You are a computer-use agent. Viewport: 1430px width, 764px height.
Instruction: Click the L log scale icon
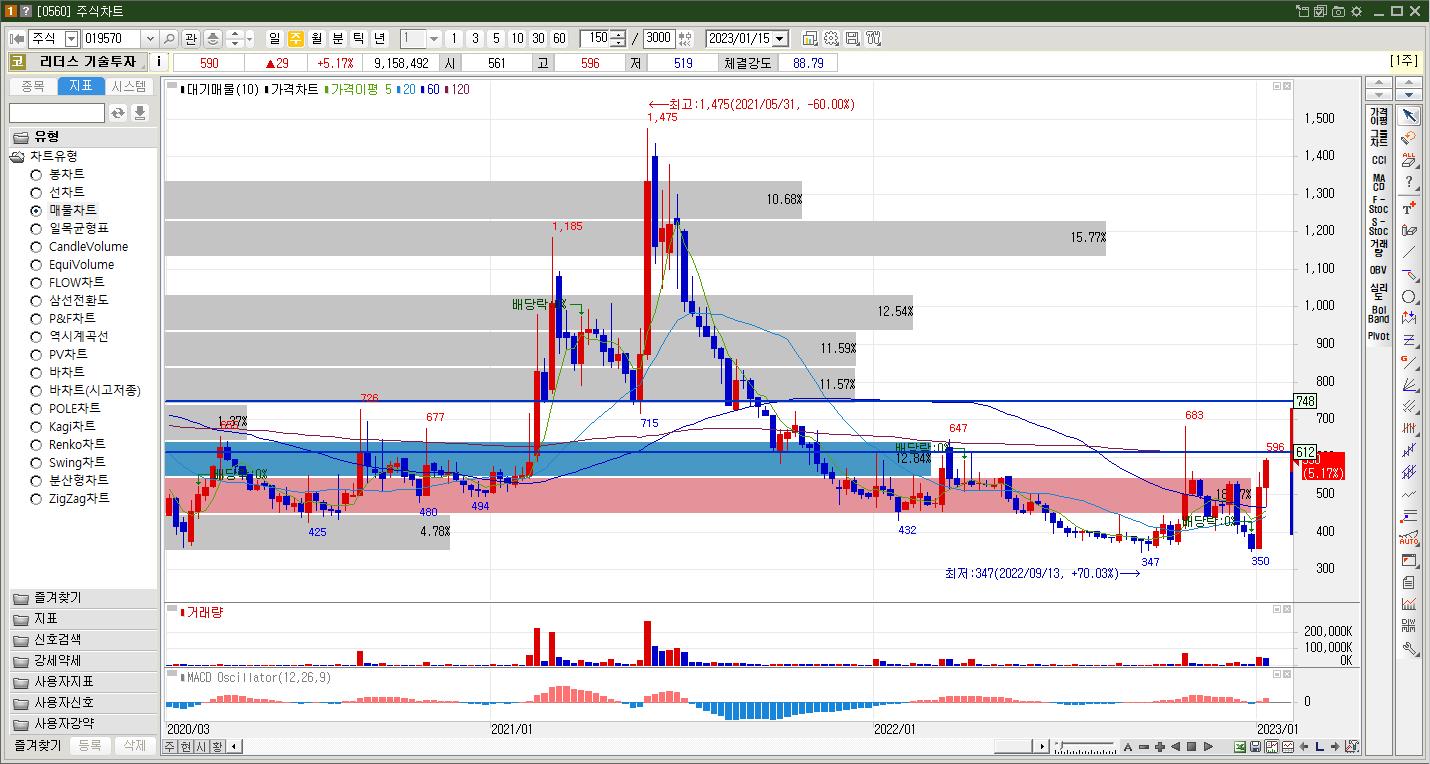(x=1320, y=746)
